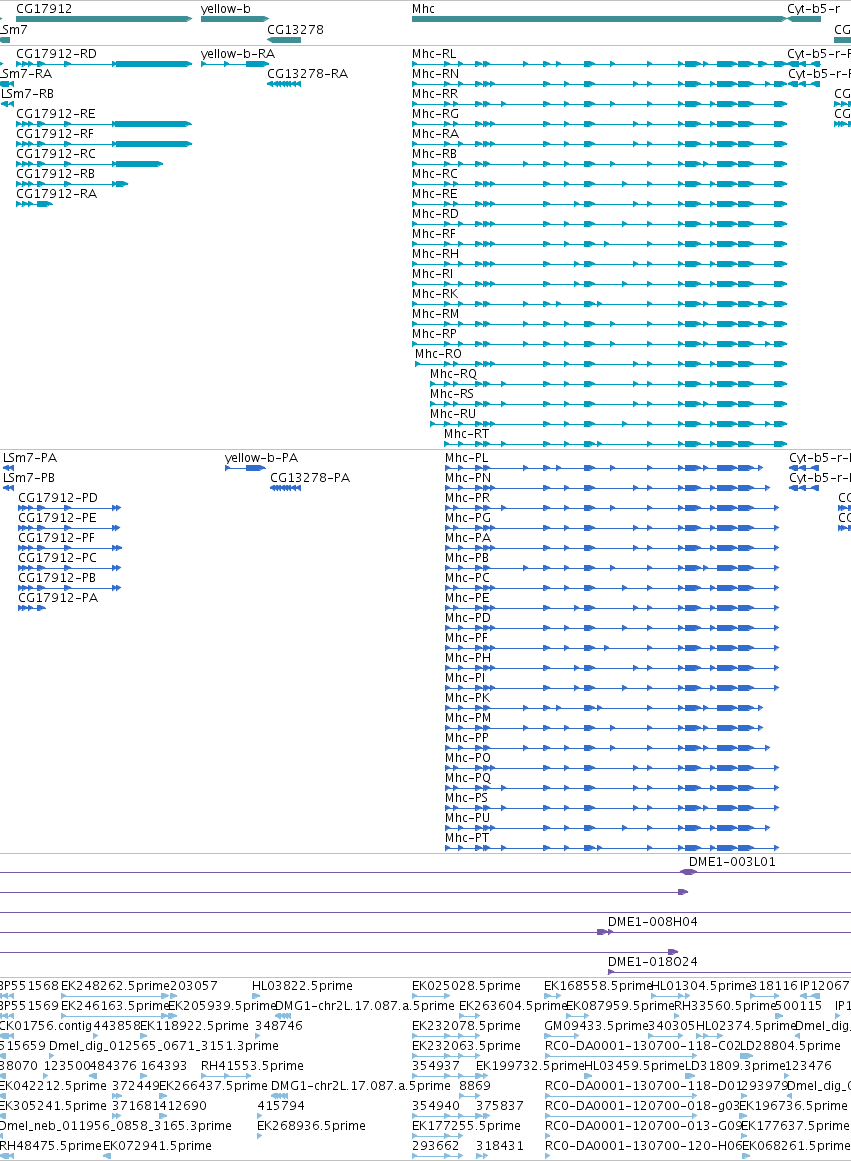This screenshot has width=851, height=1161.
Task: Click EST RC0-DA0001-130700-118-D01
Action: point(643,1086)
